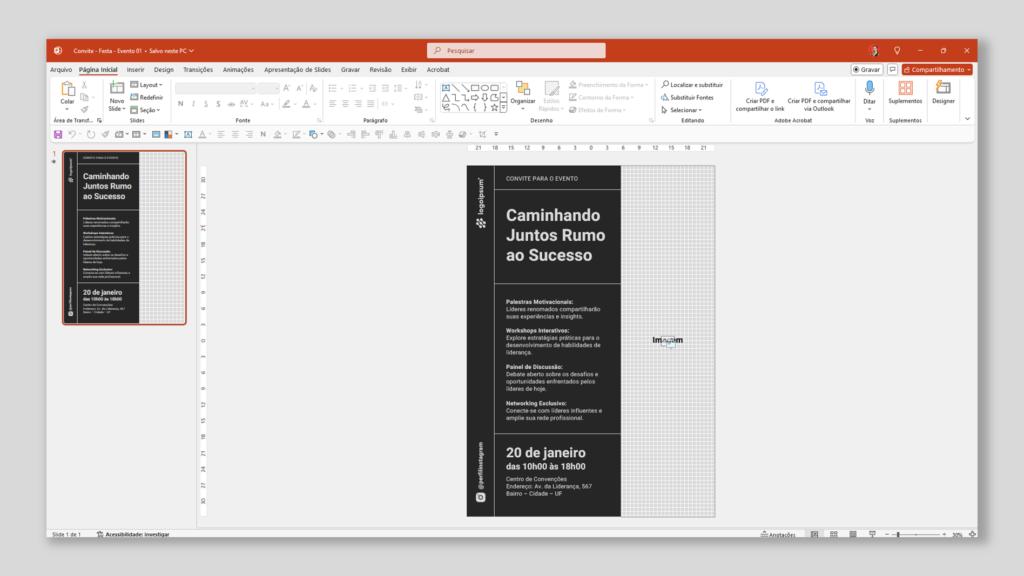Toggle italic formatting

tap(193, 104)
